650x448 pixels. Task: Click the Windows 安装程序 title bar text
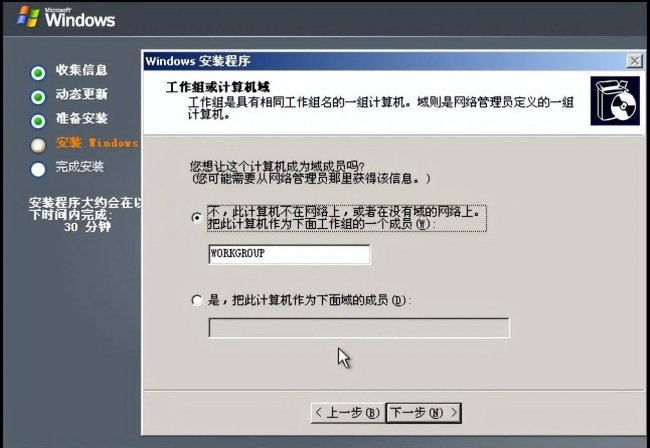click(x=198, y=61)
